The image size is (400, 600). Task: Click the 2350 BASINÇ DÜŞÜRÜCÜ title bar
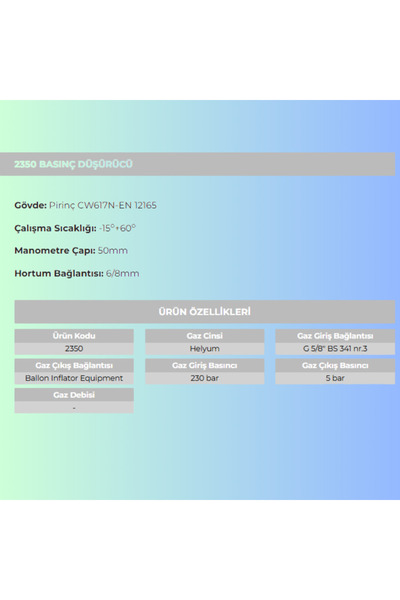pos(198,164)
